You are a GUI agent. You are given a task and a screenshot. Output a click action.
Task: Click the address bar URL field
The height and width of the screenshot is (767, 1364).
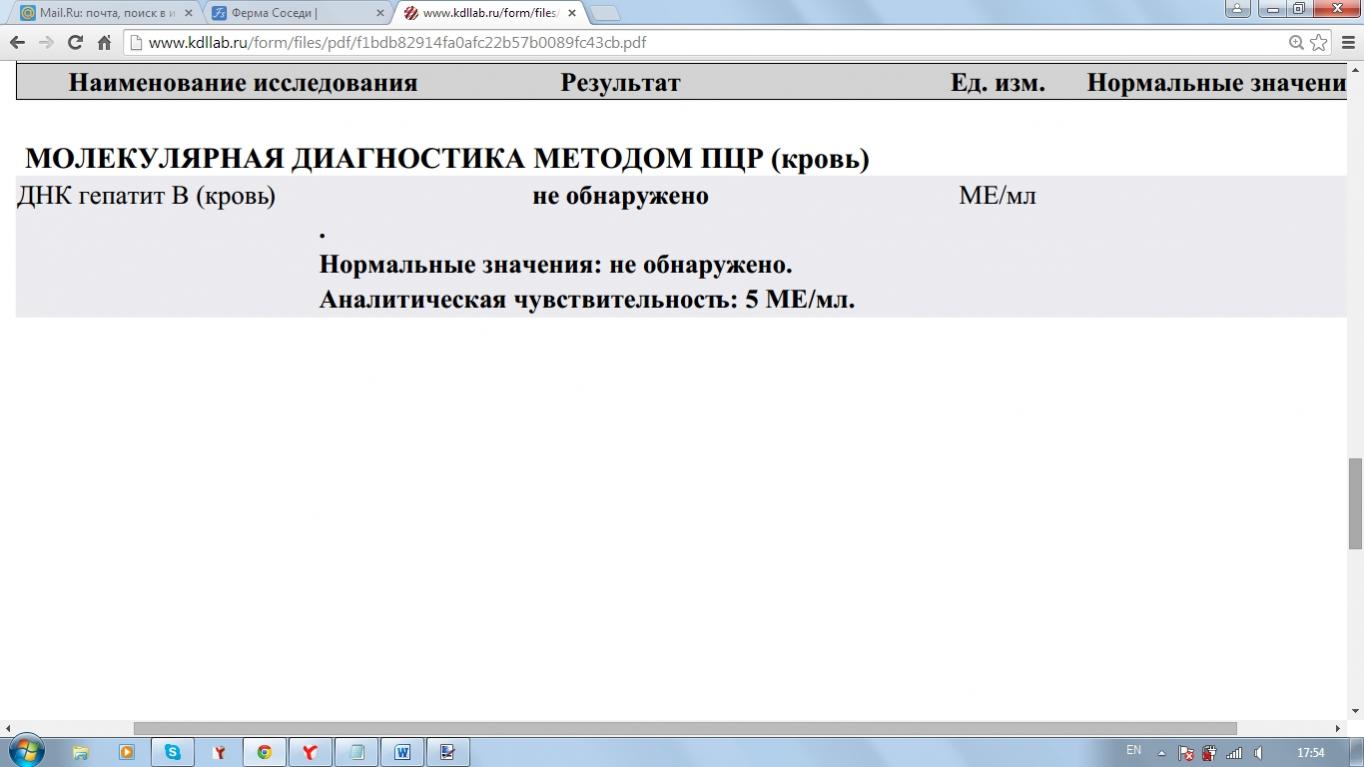[700, 43]
